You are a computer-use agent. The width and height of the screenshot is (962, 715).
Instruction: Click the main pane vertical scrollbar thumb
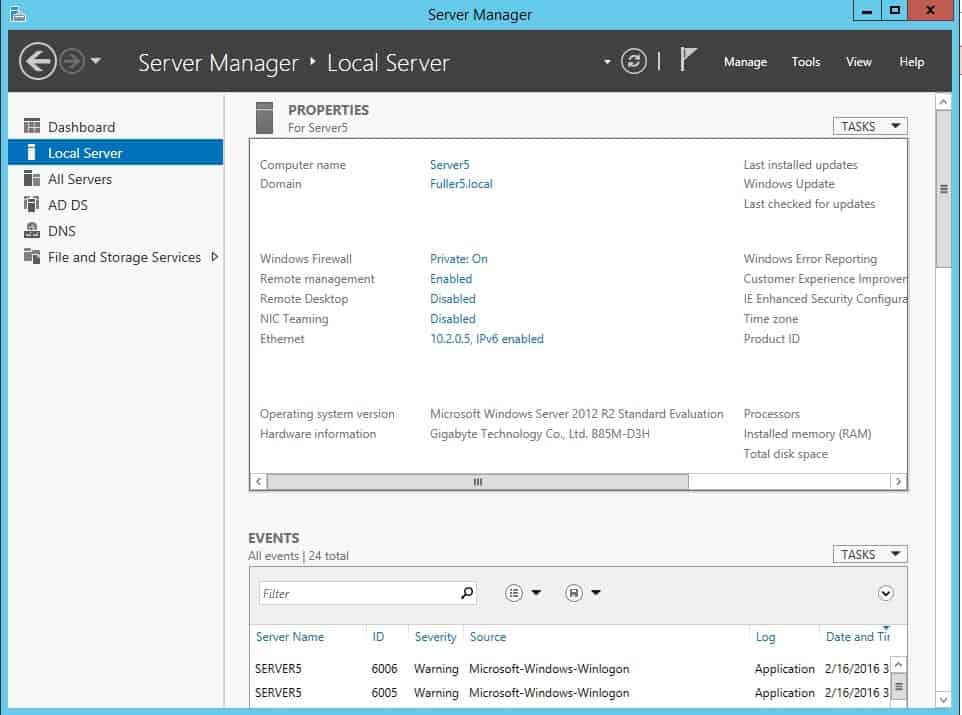[x=944, y=189]
